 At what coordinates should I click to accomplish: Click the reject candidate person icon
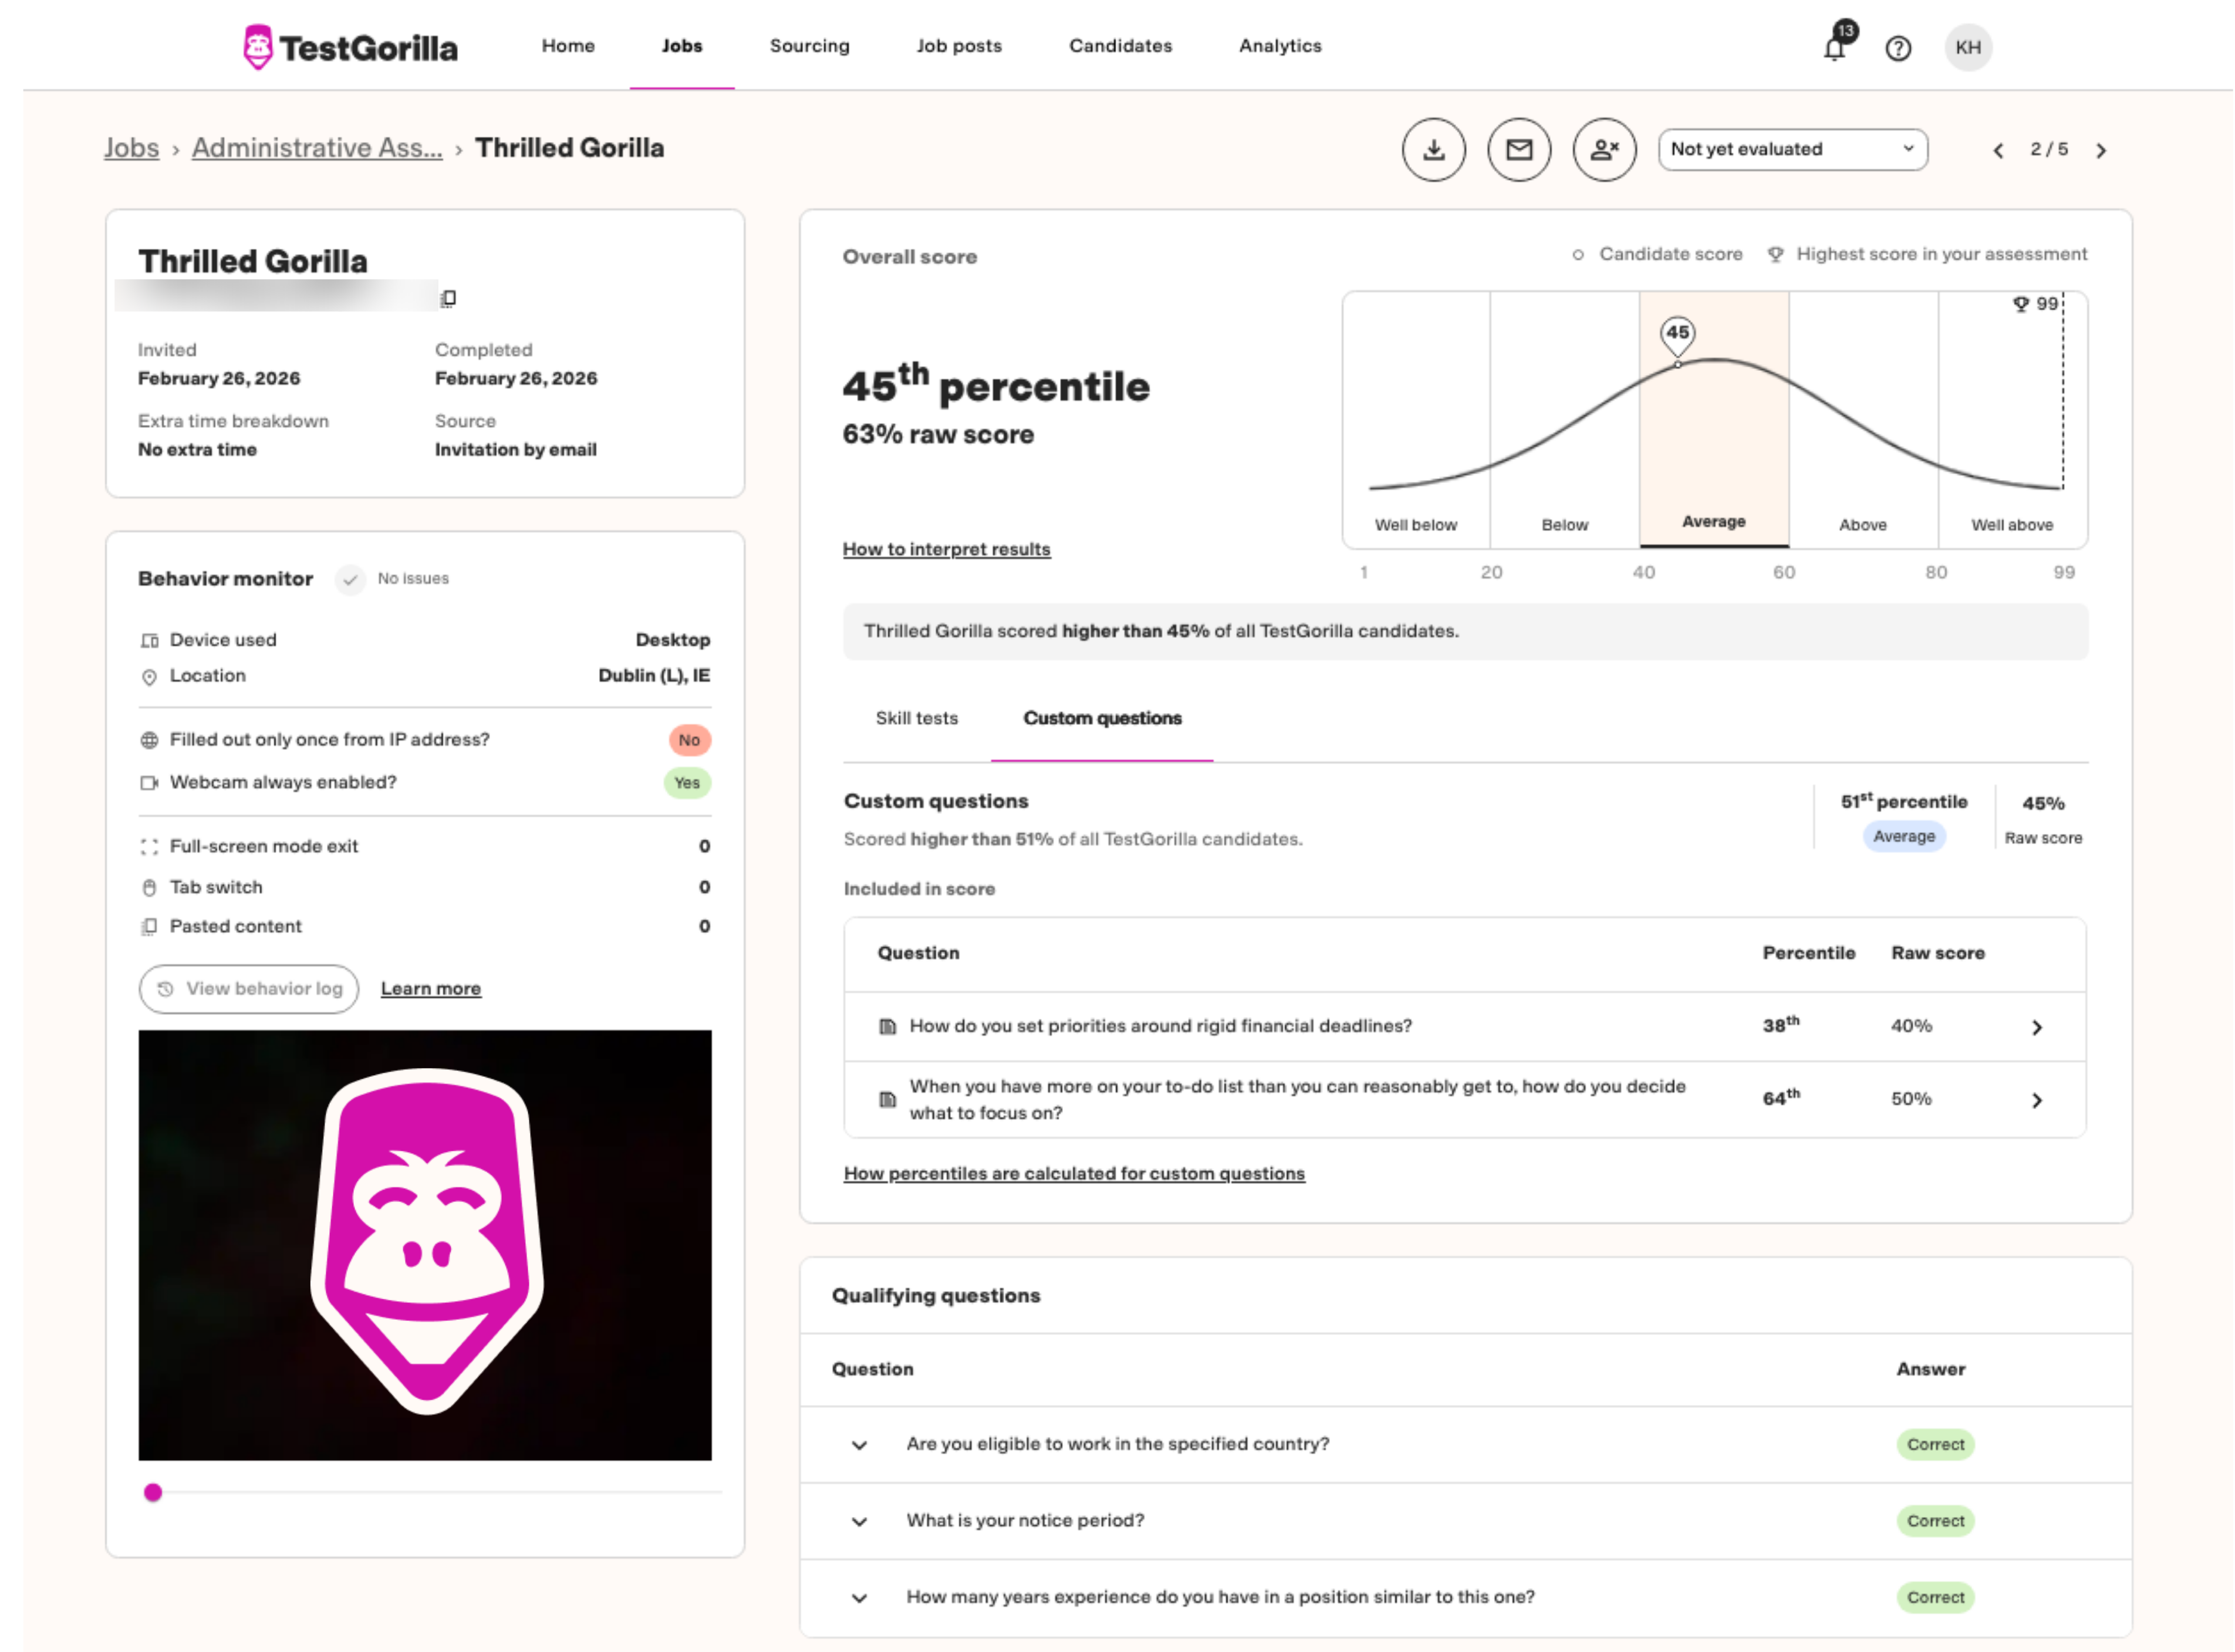coord(1604,150)
